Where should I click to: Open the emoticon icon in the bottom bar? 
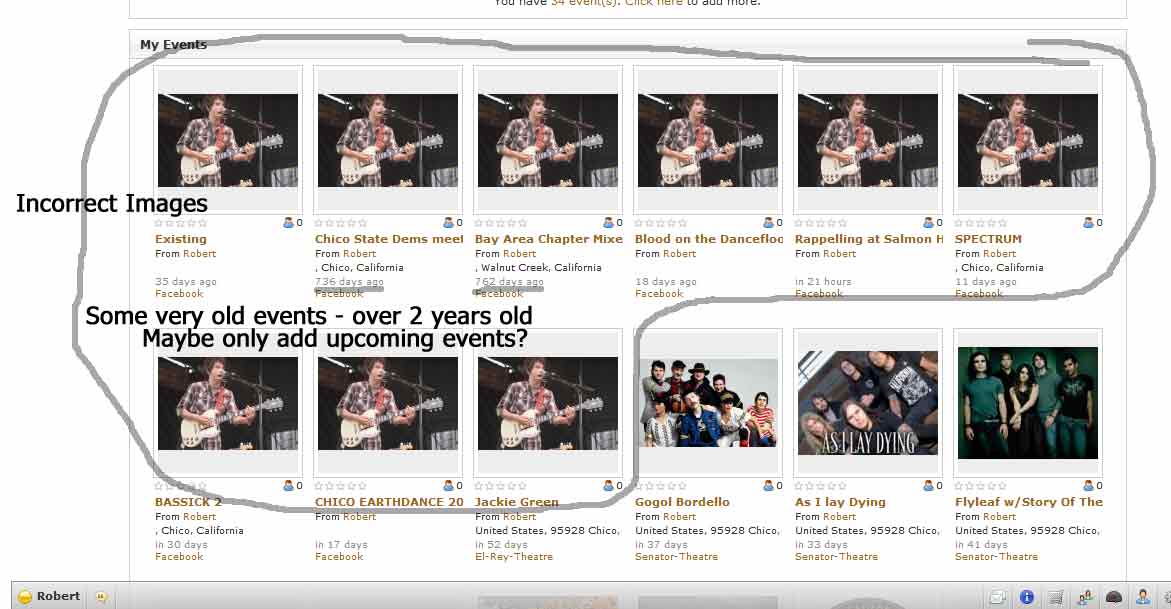coord(101,596)
